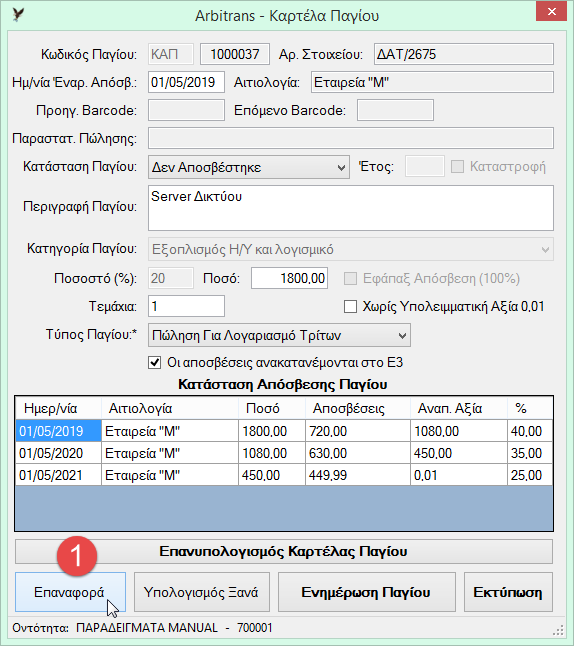Uncheck Οι αποσβέσεις ανακατανέμονται στο Ε3

(x=155, y=363)
